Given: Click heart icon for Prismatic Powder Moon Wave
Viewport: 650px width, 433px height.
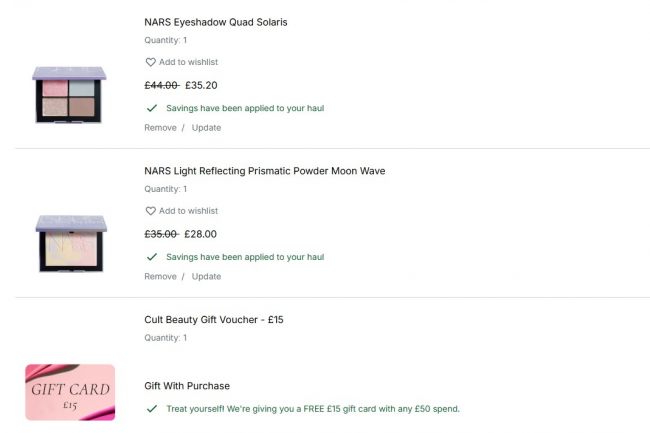Looking at the screenshot, I should (151, 211).
